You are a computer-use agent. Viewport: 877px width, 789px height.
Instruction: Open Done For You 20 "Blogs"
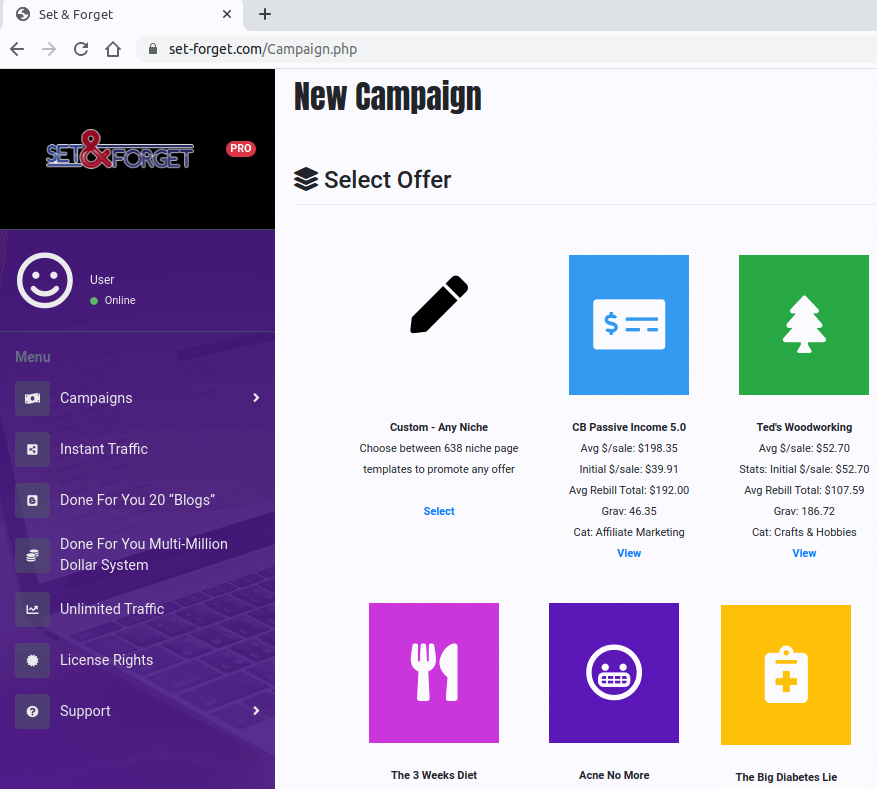(x=138, y=500)
